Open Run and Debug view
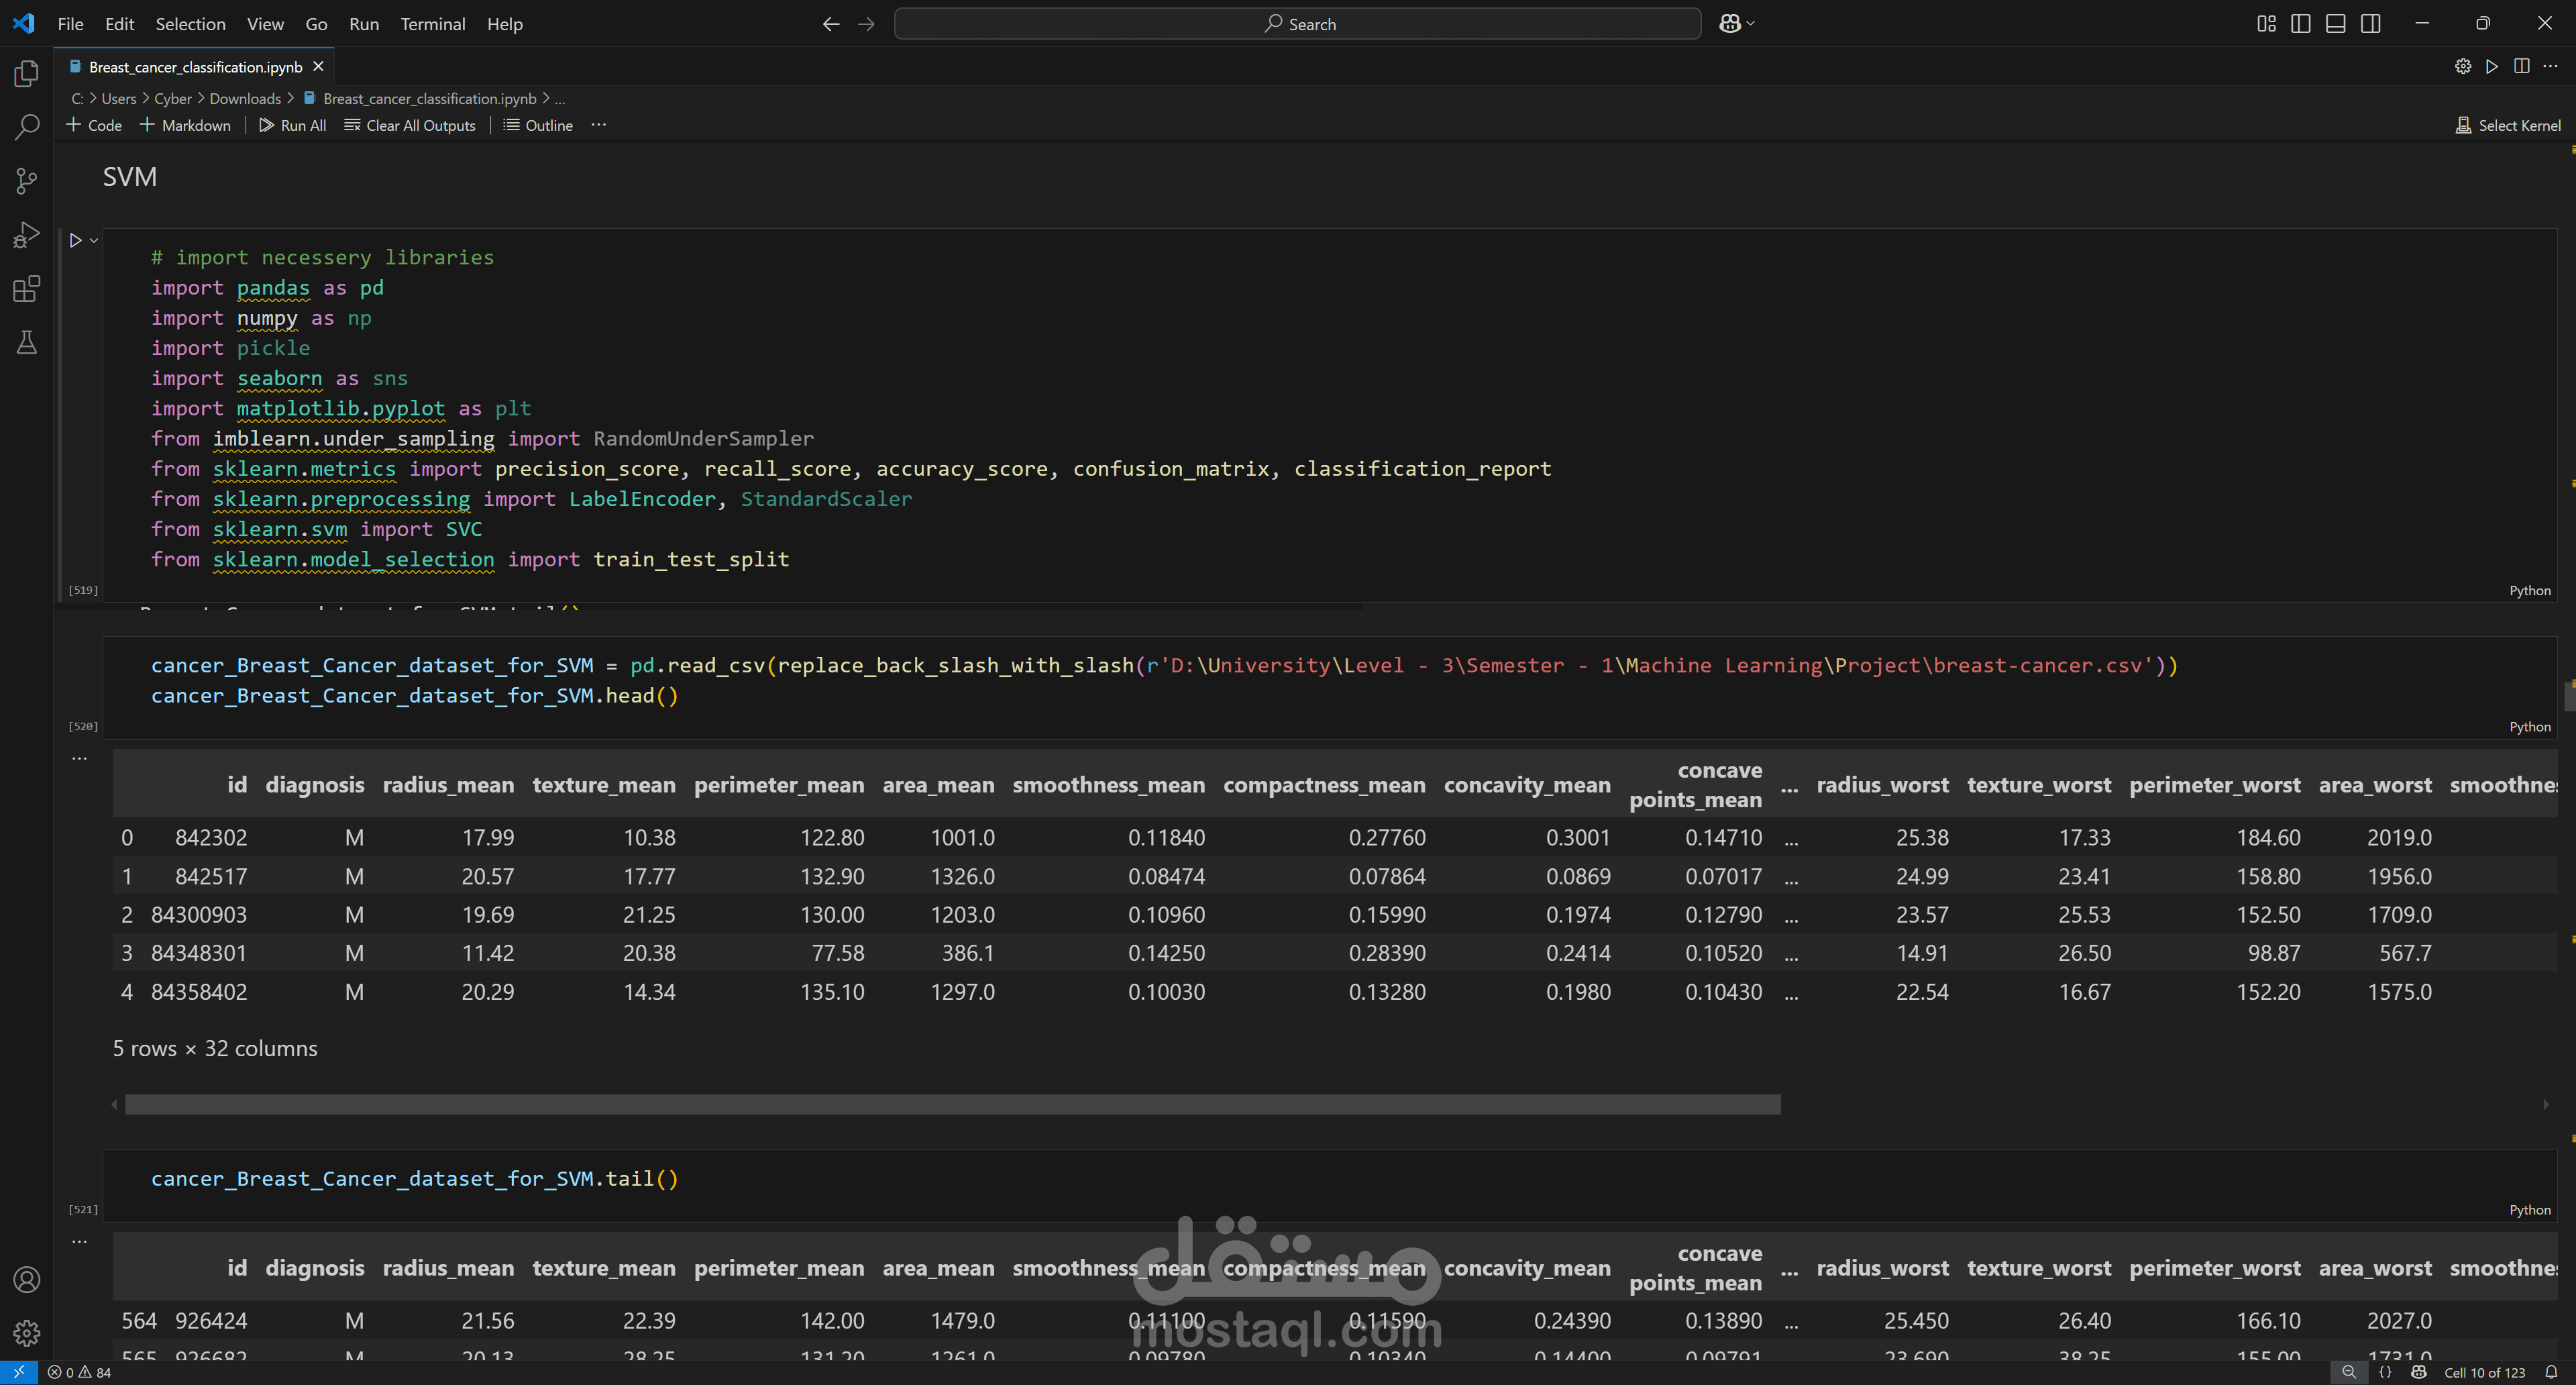Screen dimensions: 2576x1385 click(27, 235)
